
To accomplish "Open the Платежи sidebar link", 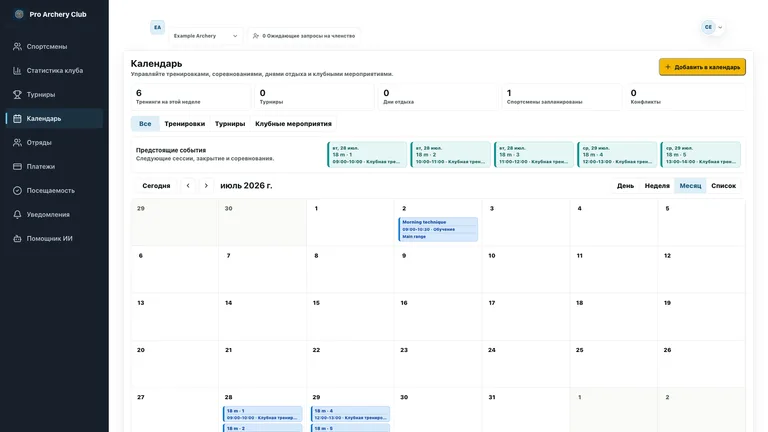I will pos(54,167).
